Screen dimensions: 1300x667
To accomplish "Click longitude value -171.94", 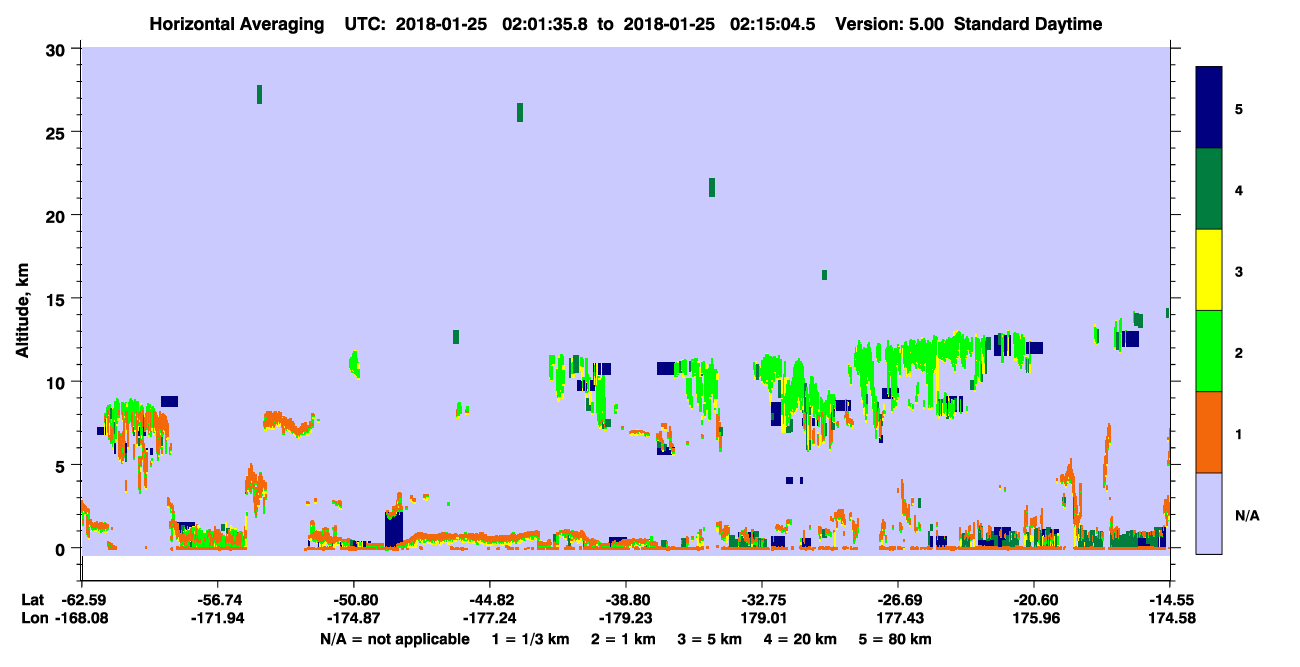I will (x=218, y=619).
